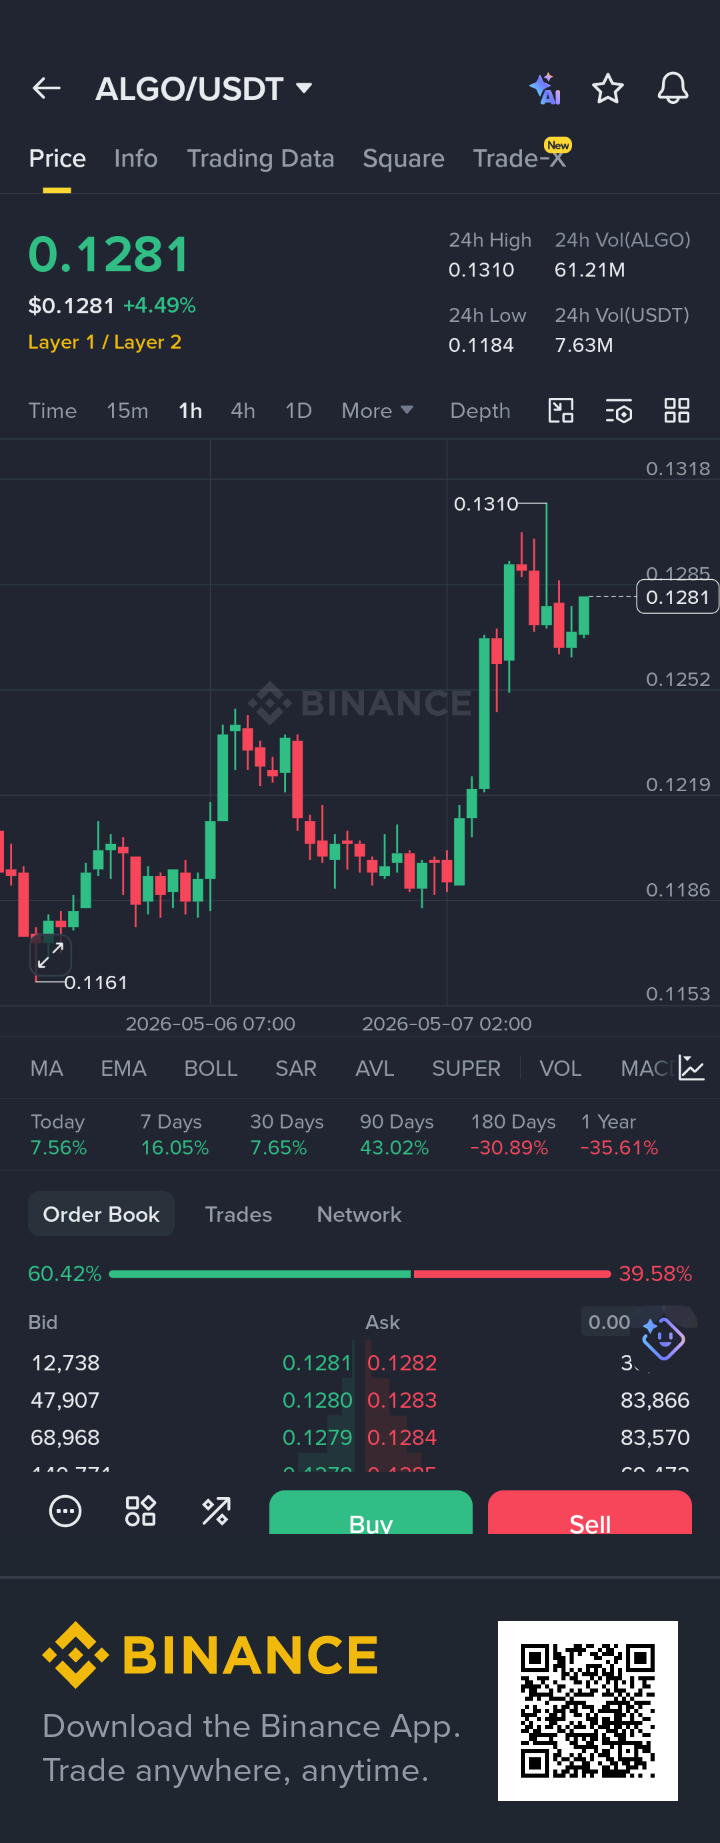720x1843 pixels.
Task: Tap the Layer 1 / Layer 2 tag
Action: pyautogui.click(x=105, y=342)
